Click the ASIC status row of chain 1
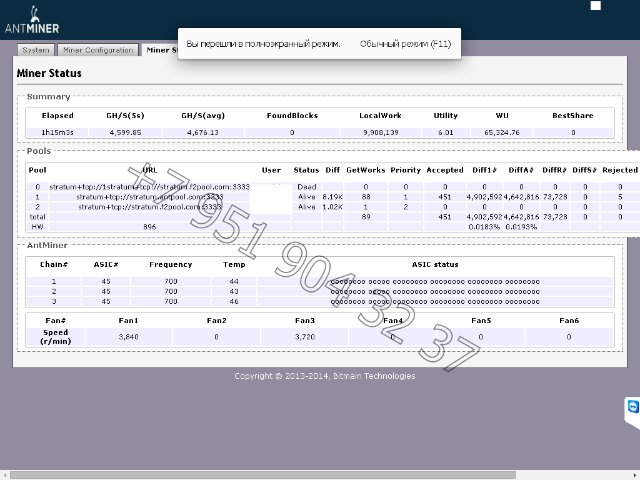Viewport: 640px width, 480px height. pos(435,282)
